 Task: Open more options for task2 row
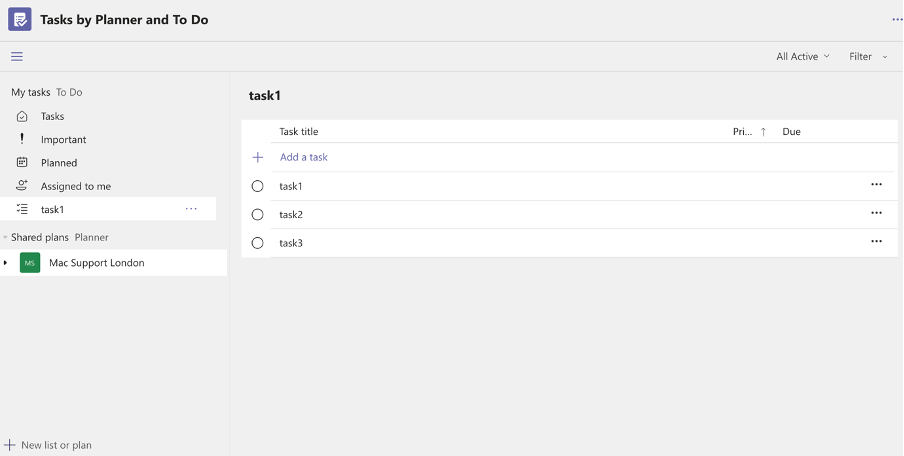pyautogui.click(x=876, y=214)
